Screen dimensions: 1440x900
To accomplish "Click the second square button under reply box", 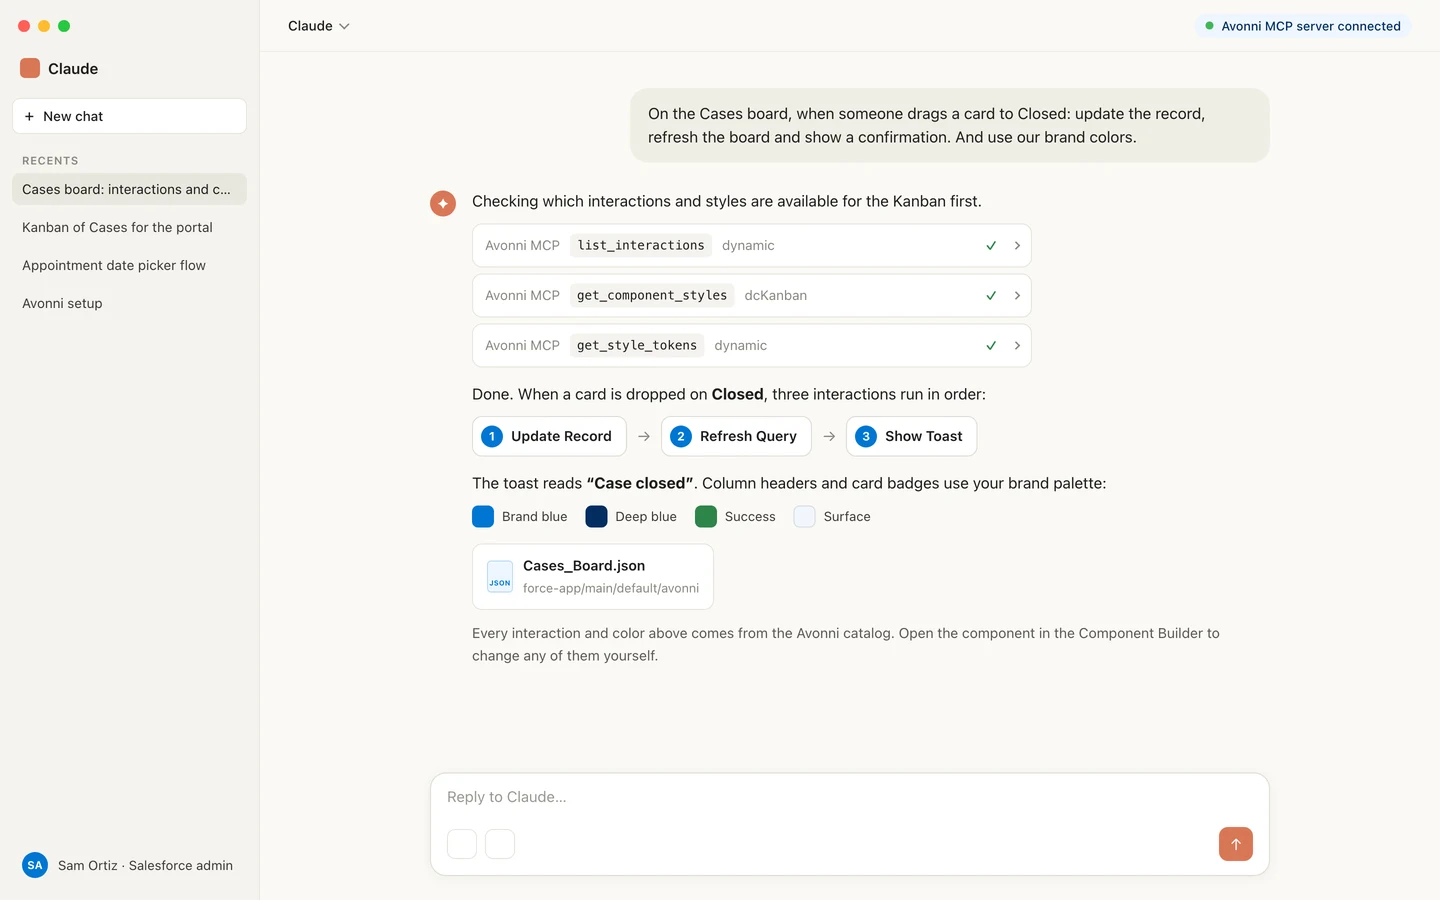I will tap(500, 844).
